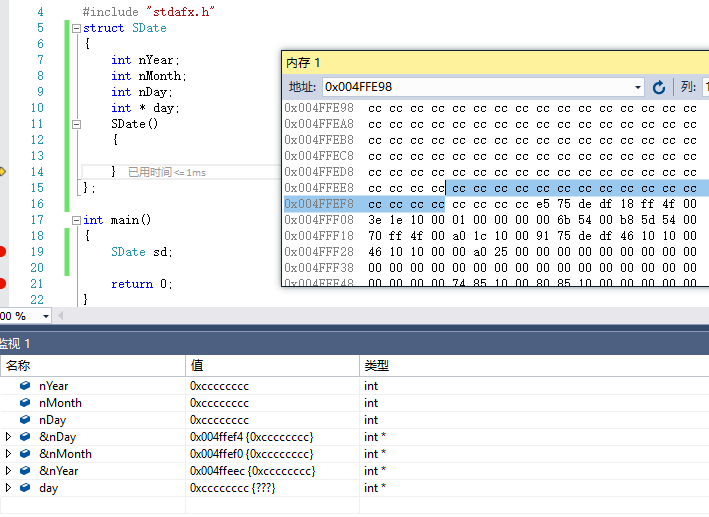The image size is (709, 517).
Task: Open the editor zoom percentage dropdown
Action: 46,316
